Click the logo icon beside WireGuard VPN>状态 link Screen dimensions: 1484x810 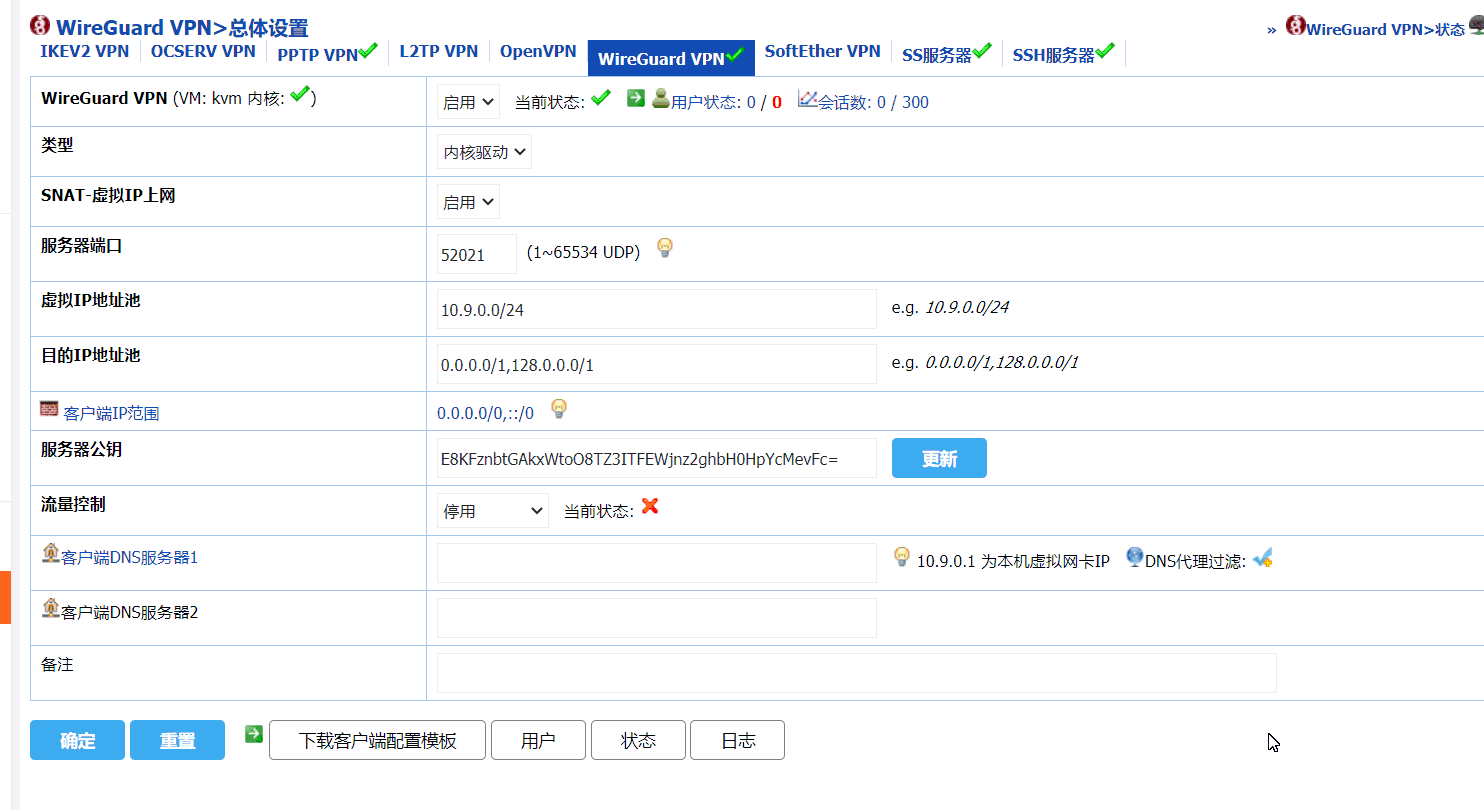pyautogui.click(x=1295, y=26)
